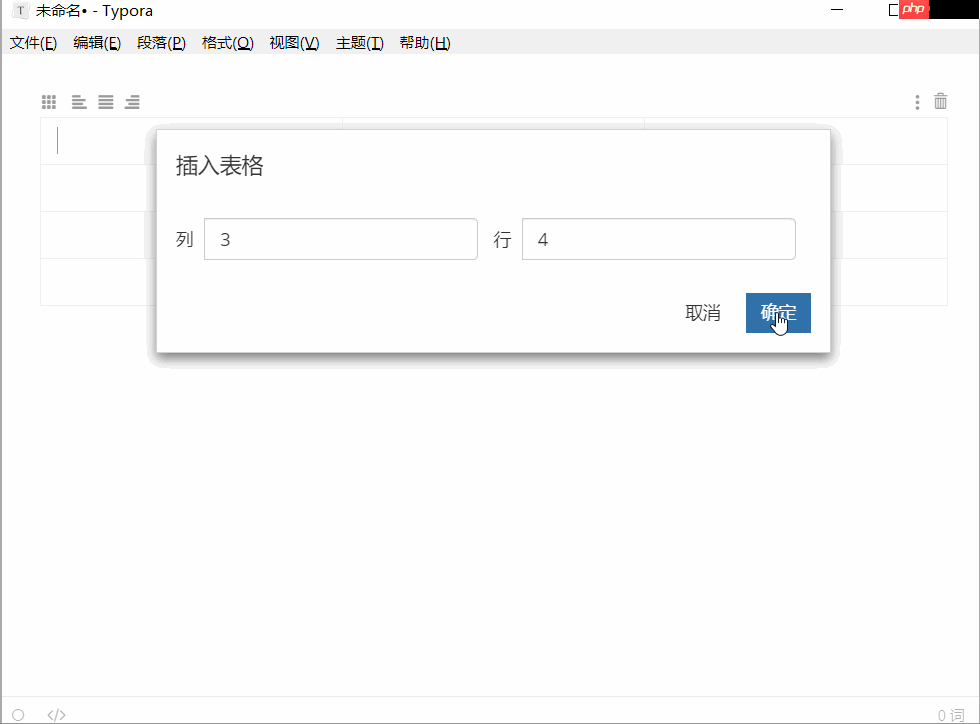Delete the table via the trash icon

[940, 101]
